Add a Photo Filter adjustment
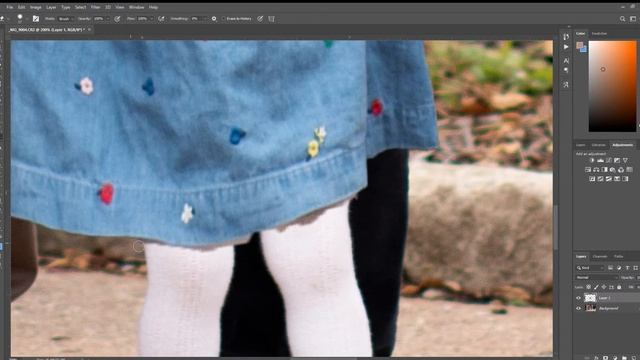The height and width of the screenshot is (360, 640). click(613, 169)
